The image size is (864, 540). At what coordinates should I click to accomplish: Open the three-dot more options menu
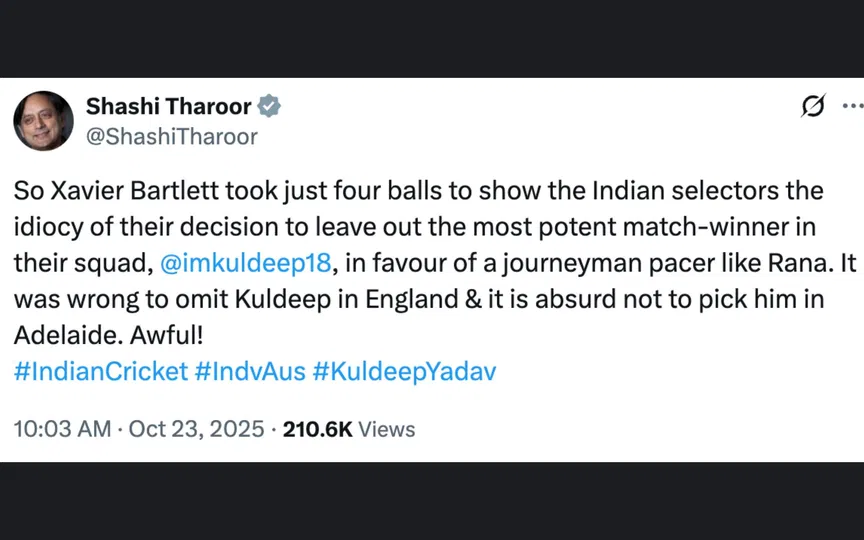[851, 106]
